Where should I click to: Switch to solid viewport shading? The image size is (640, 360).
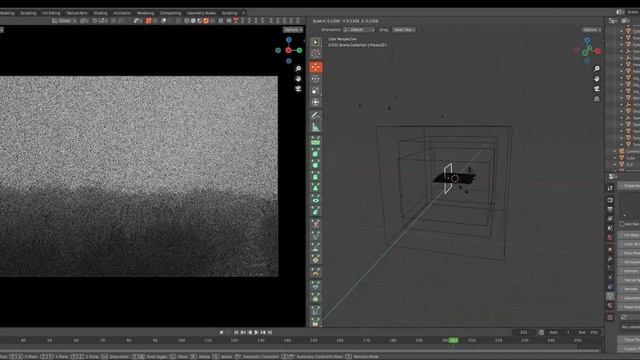pos(193,20)
